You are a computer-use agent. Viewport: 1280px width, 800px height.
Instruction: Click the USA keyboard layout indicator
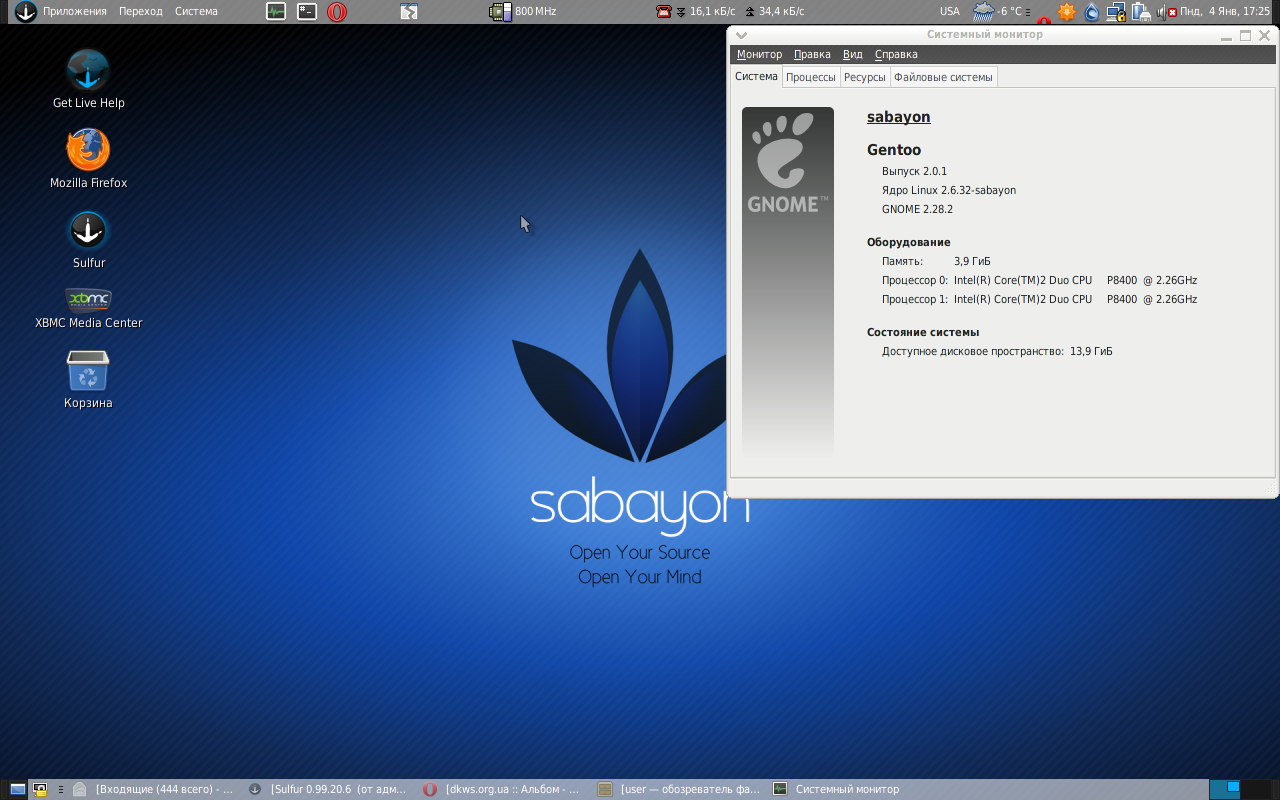(950, 11)
